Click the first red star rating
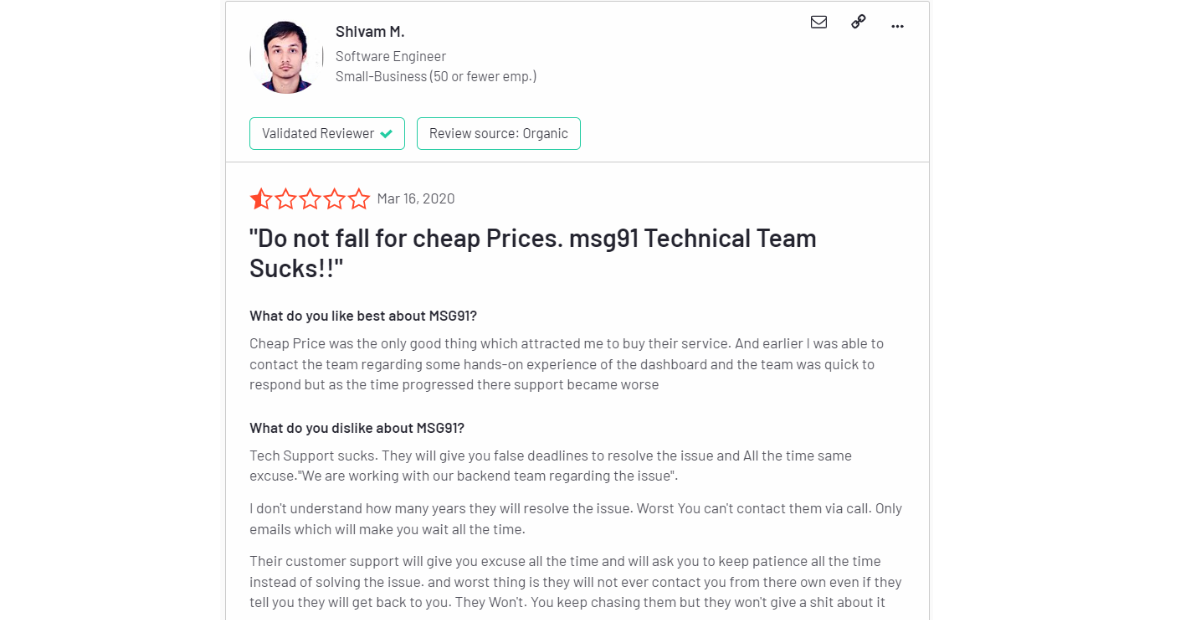 click(261, 199)
